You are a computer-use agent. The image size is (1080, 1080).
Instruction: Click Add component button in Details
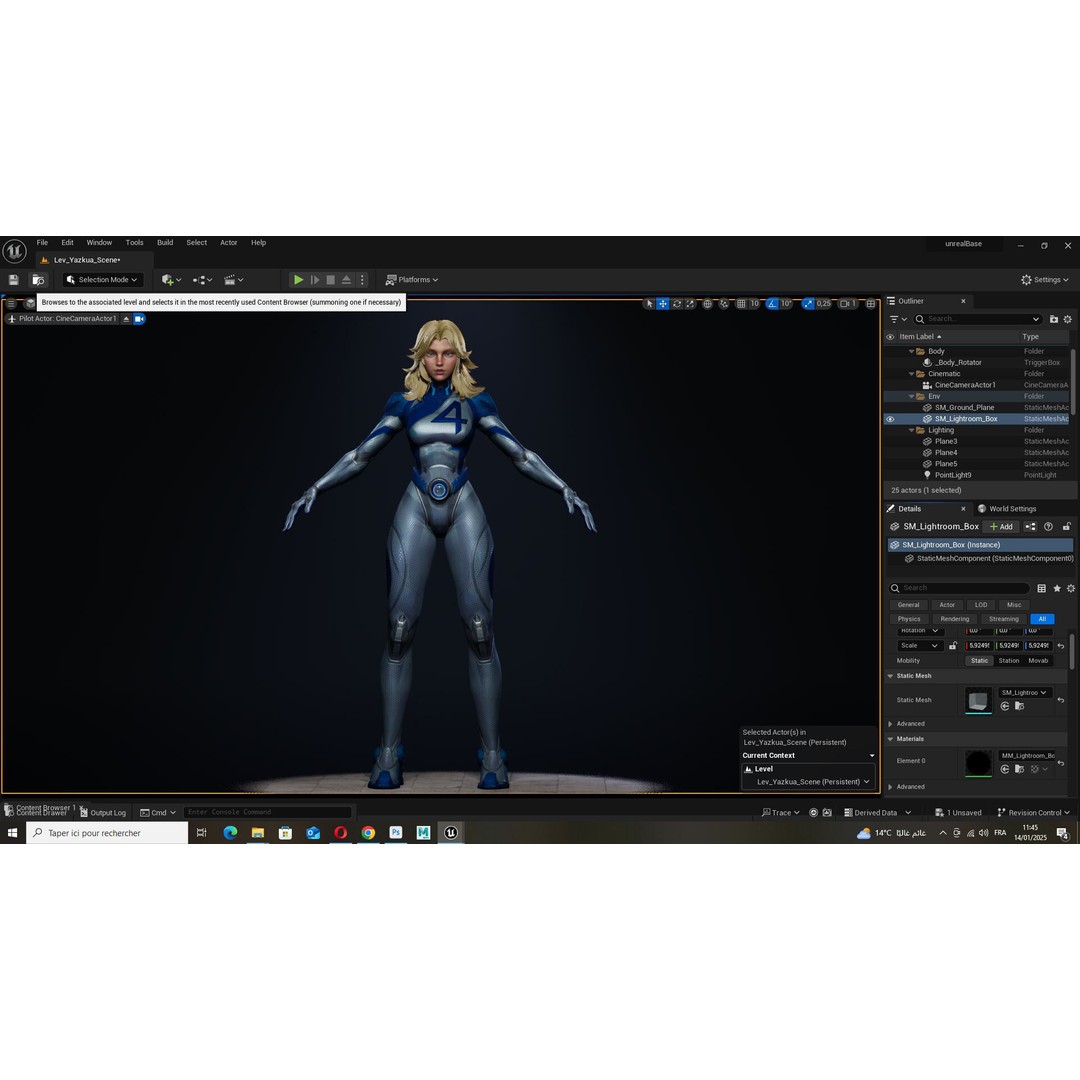click(x=1001, y=527)
